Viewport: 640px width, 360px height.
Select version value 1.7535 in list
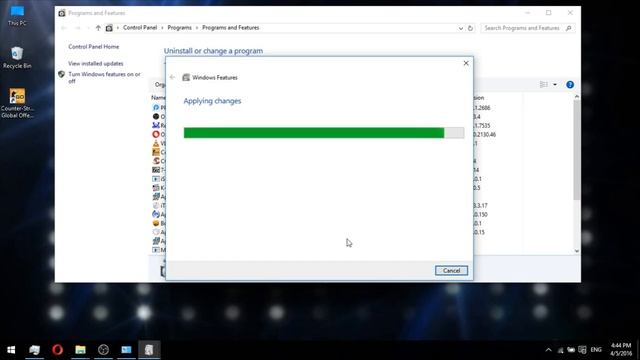click(482, 126)
